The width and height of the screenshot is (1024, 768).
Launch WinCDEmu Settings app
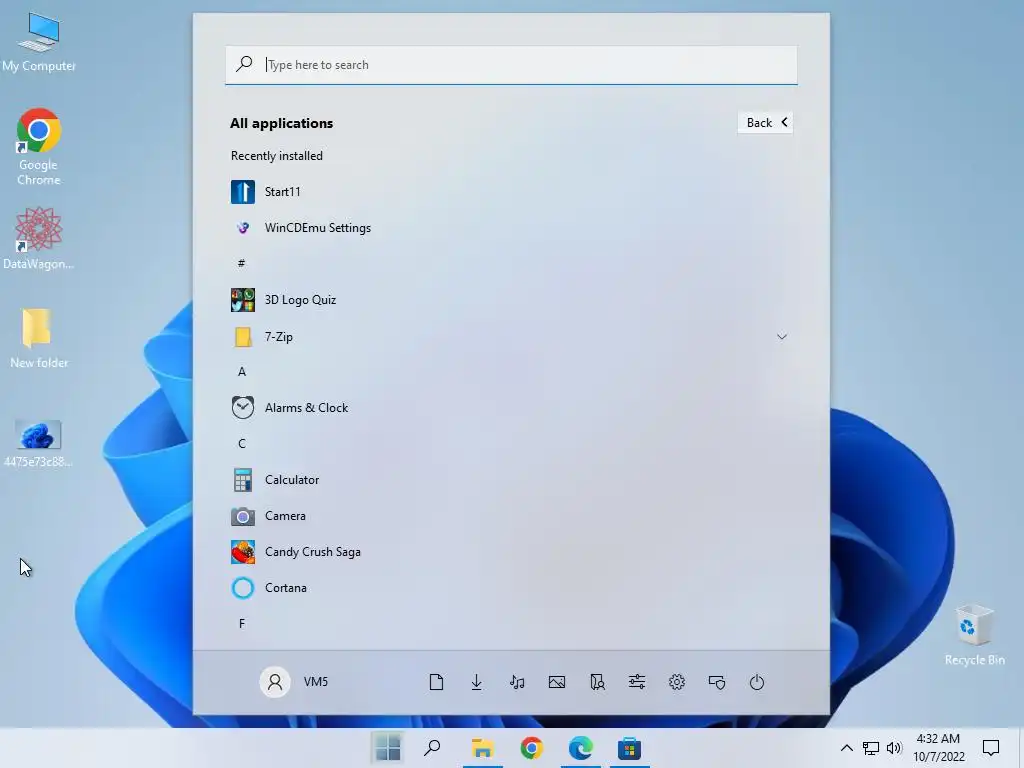pos(511,227)
